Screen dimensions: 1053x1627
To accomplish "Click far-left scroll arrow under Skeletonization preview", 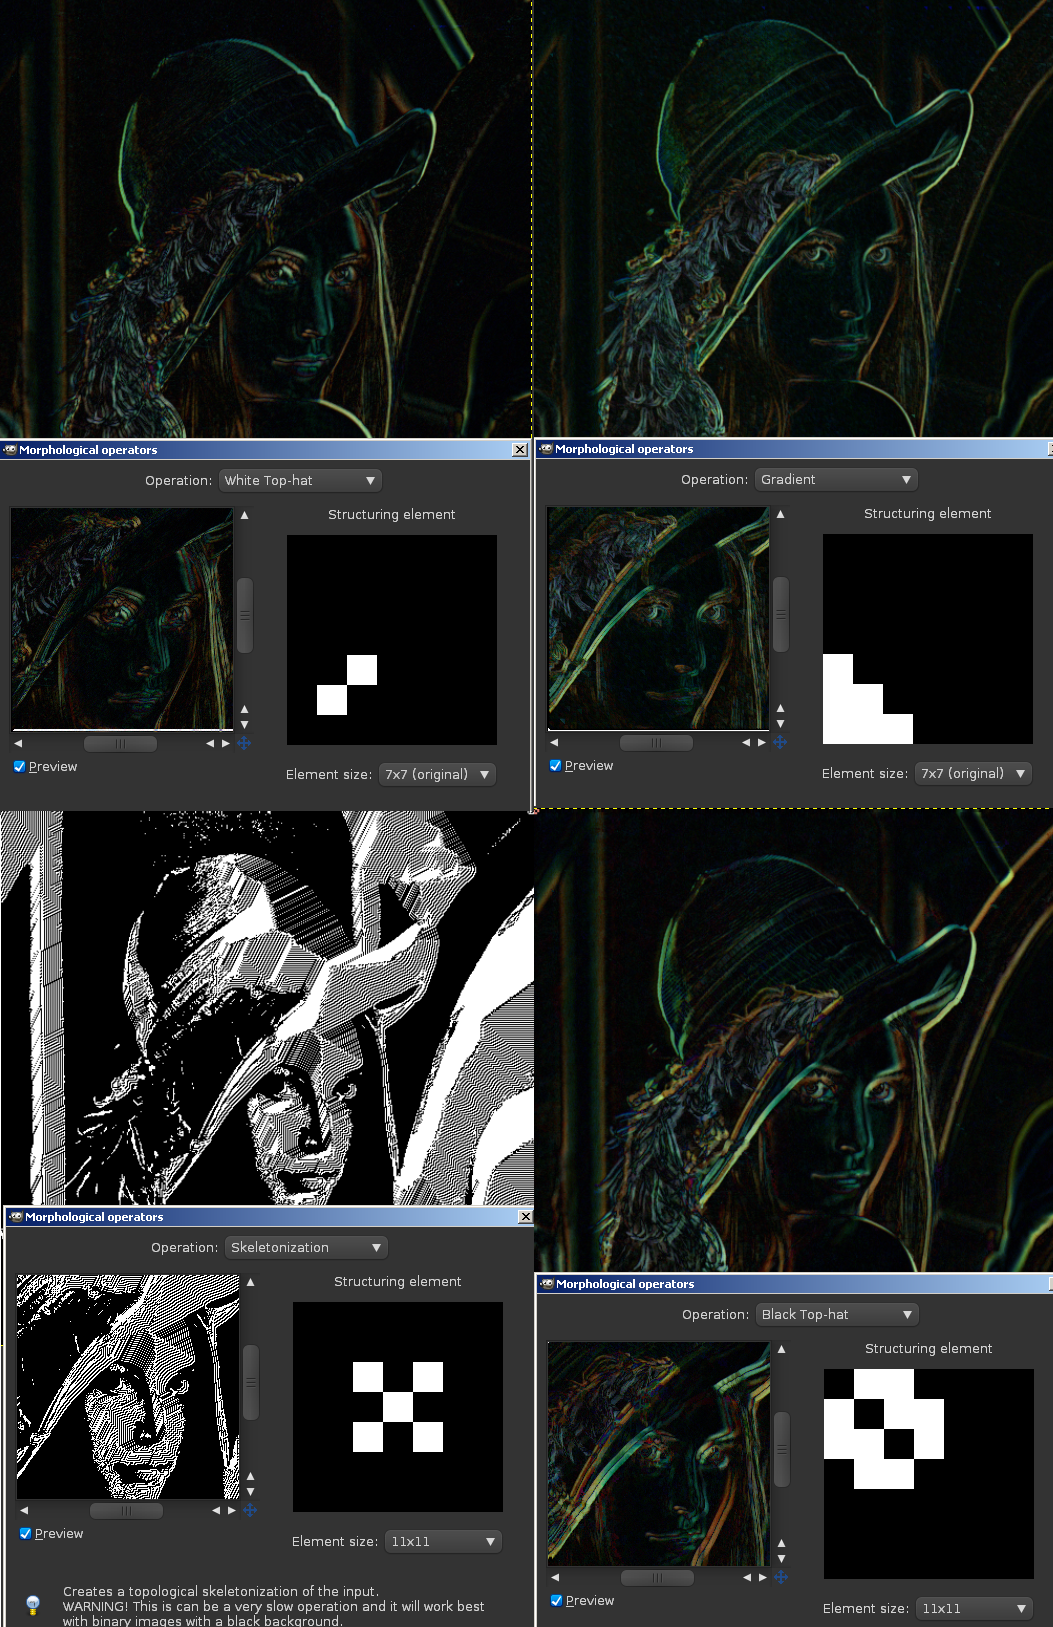I will pos(24,1510).
